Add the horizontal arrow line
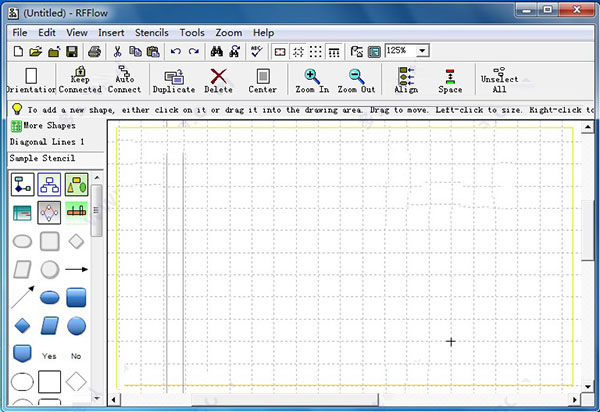The height and width of the screenshot is (412, 600). (x=77, y=270)
